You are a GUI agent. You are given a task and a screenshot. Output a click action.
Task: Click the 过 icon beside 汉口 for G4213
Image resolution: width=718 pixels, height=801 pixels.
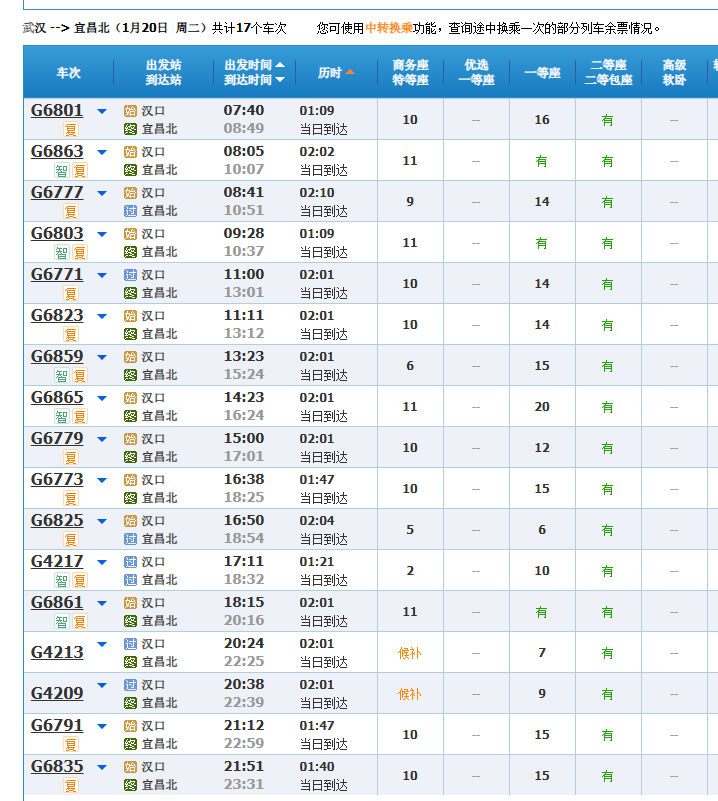point(130,644)
